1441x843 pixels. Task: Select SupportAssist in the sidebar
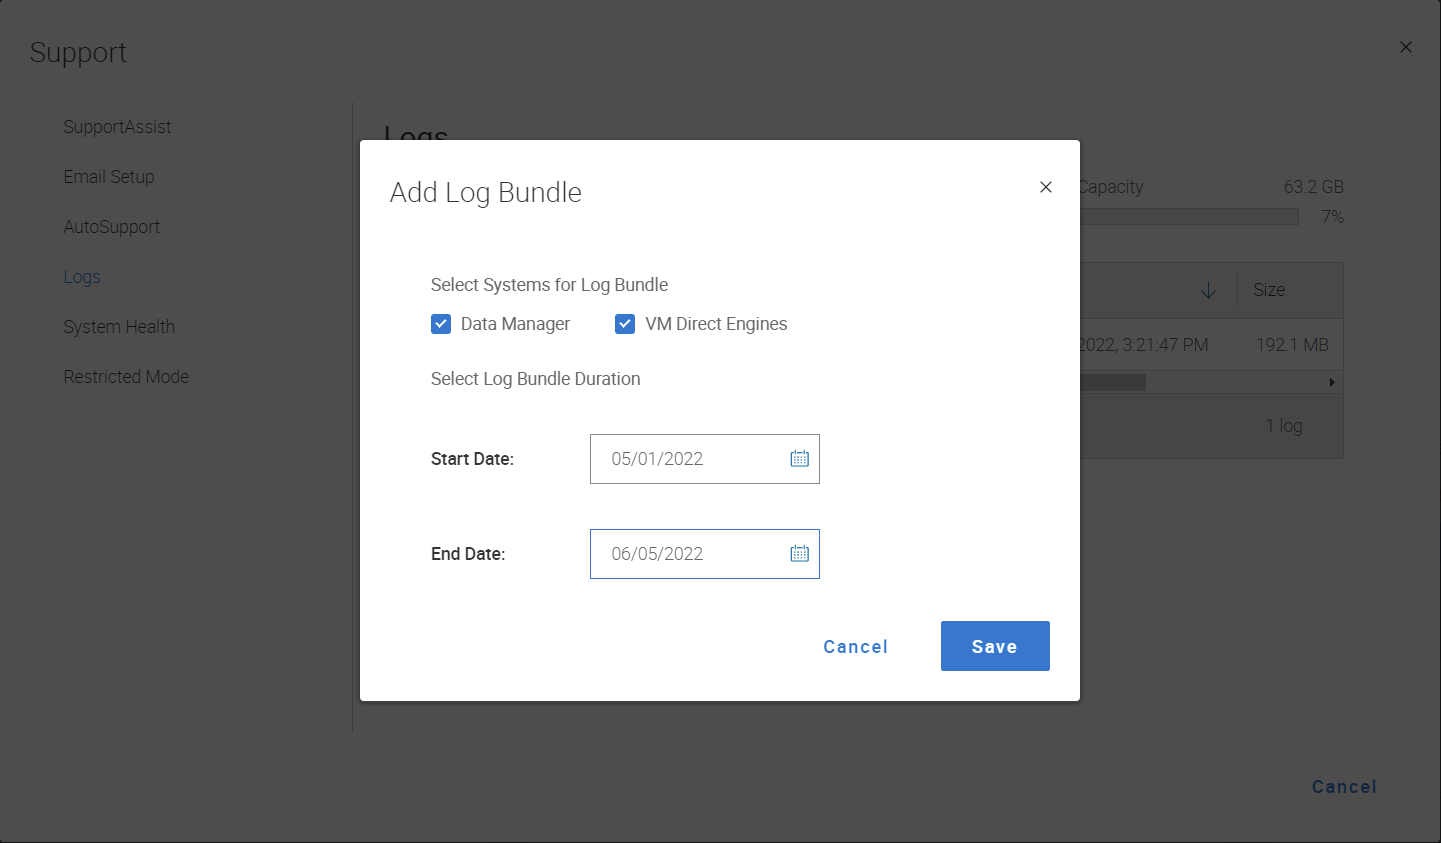pyautogui.click(x=117, y=127)
